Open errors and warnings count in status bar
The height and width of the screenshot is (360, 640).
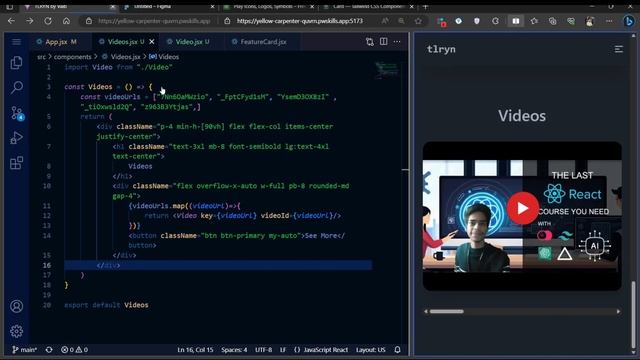tap(74, 350)
